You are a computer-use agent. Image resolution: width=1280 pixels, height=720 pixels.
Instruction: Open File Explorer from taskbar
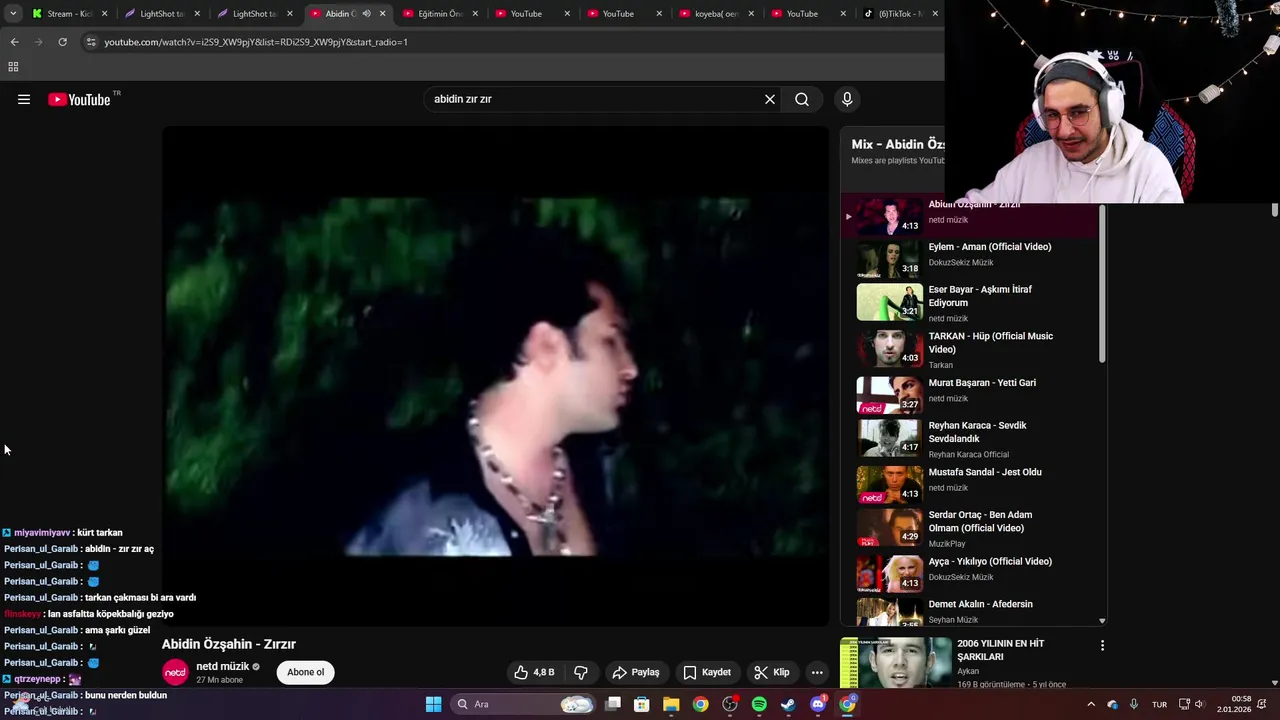pyautogui.click(x=671, y=704)
